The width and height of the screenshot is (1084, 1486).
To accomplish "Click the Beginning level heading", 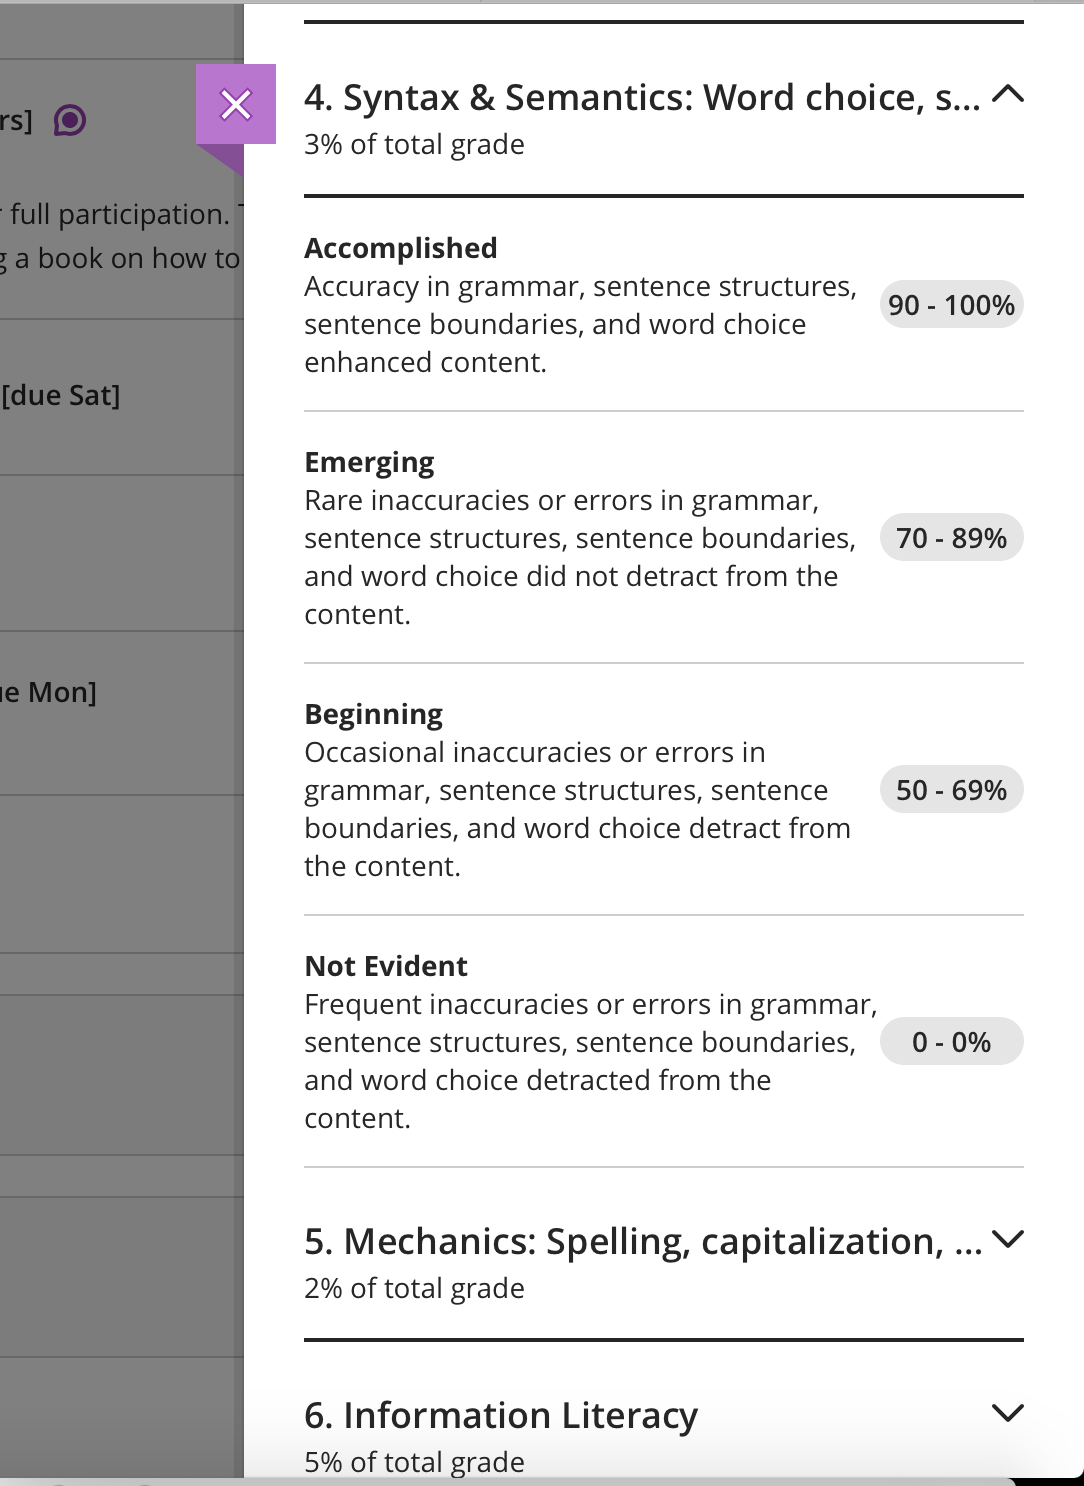I will (373, 714).
